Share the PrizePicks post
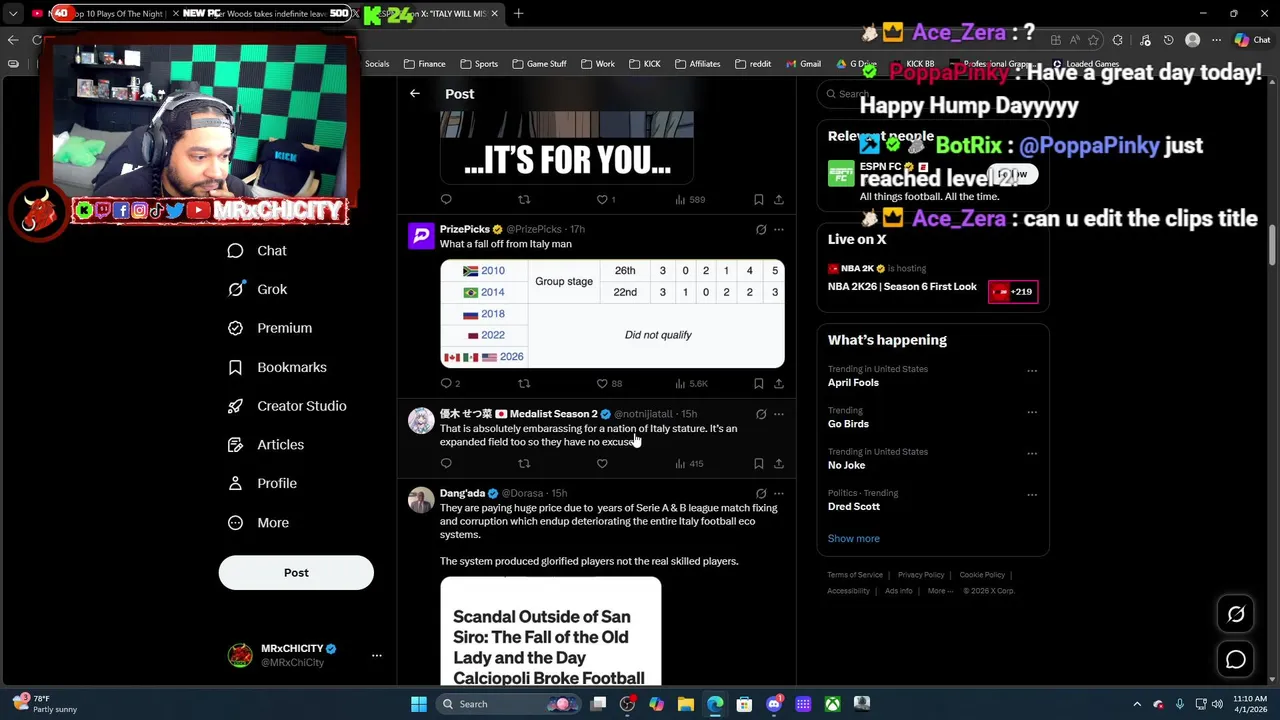1280x720 pixels. click(x=779, y=383)
